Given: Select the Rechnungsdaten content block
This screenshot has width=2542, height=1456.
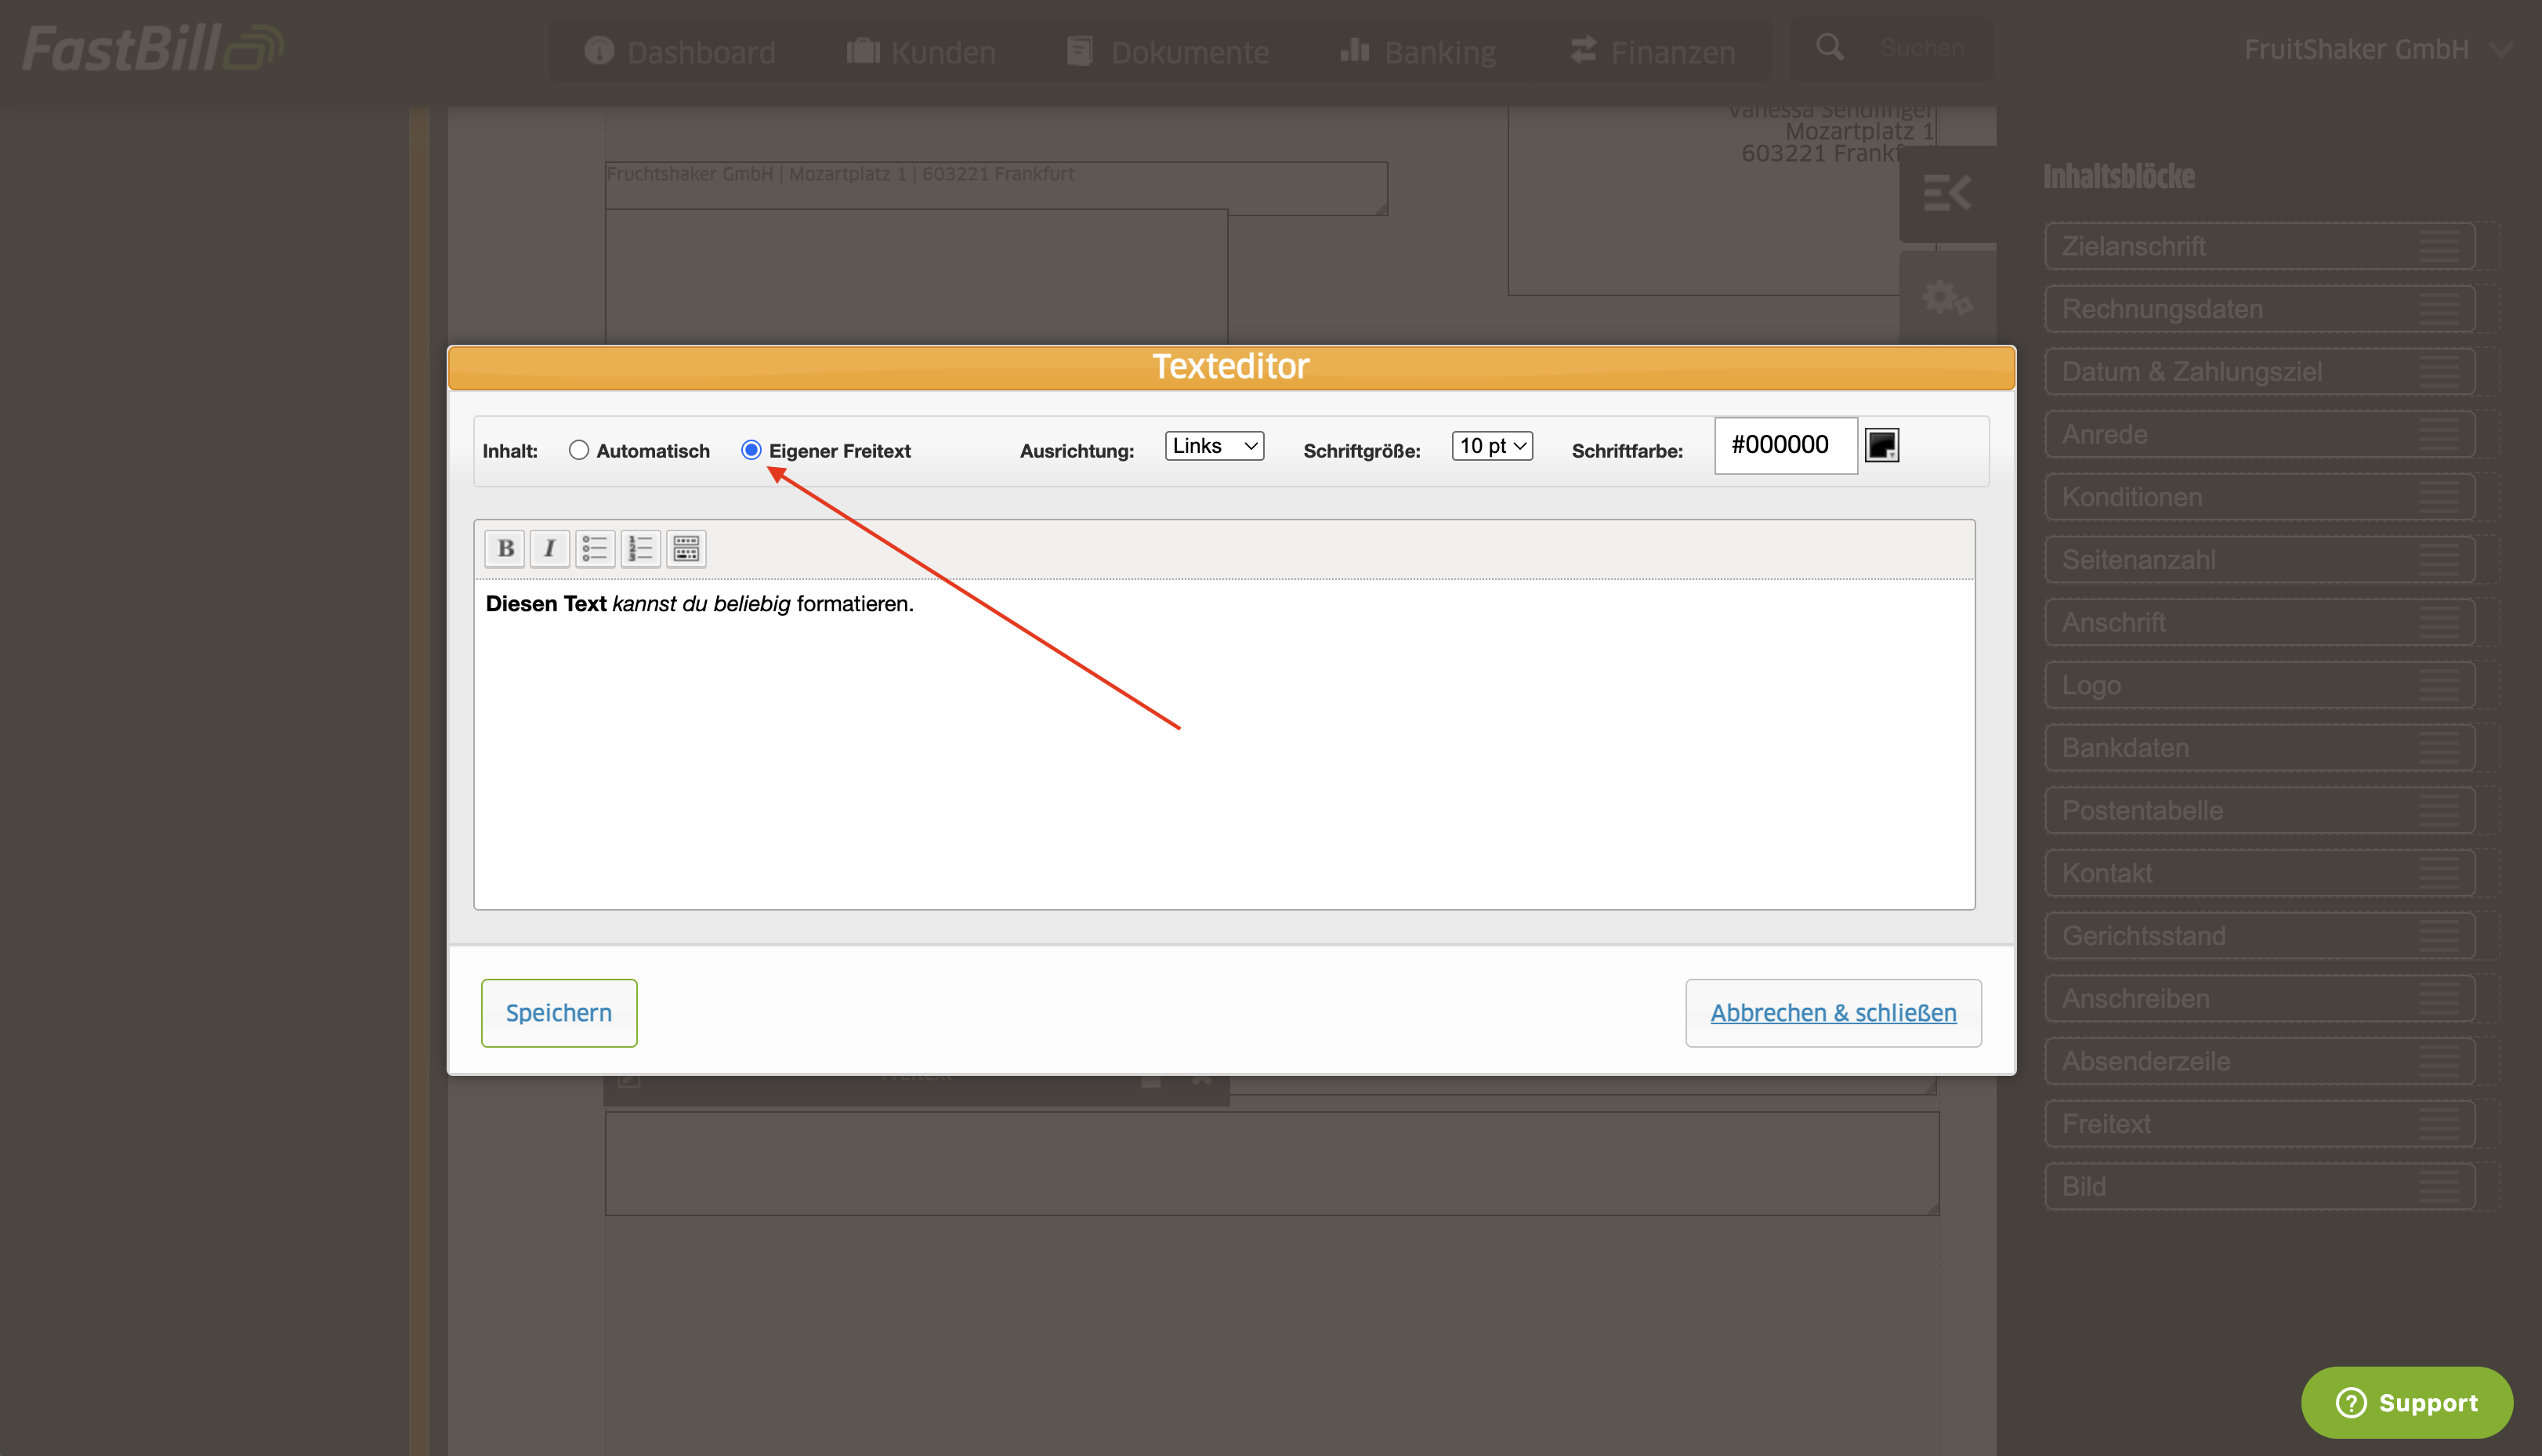Looking at the screenshot, I should (x=2260, y=309).
